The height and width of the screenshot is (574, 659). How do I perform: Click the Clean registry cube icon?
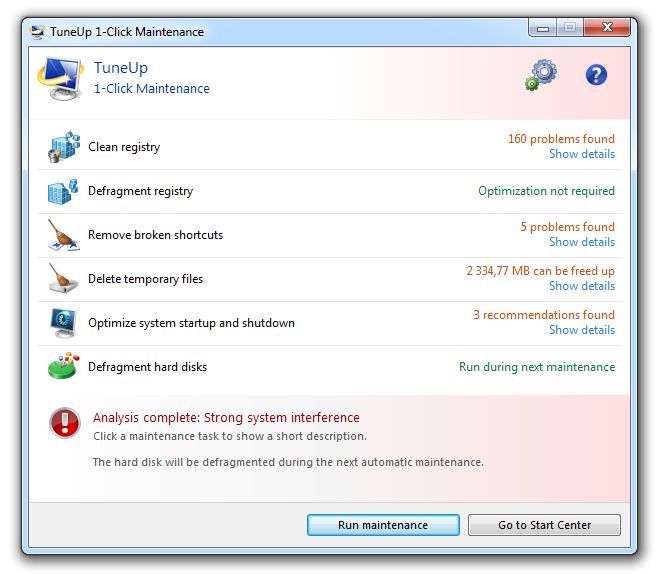click(63, 147)
